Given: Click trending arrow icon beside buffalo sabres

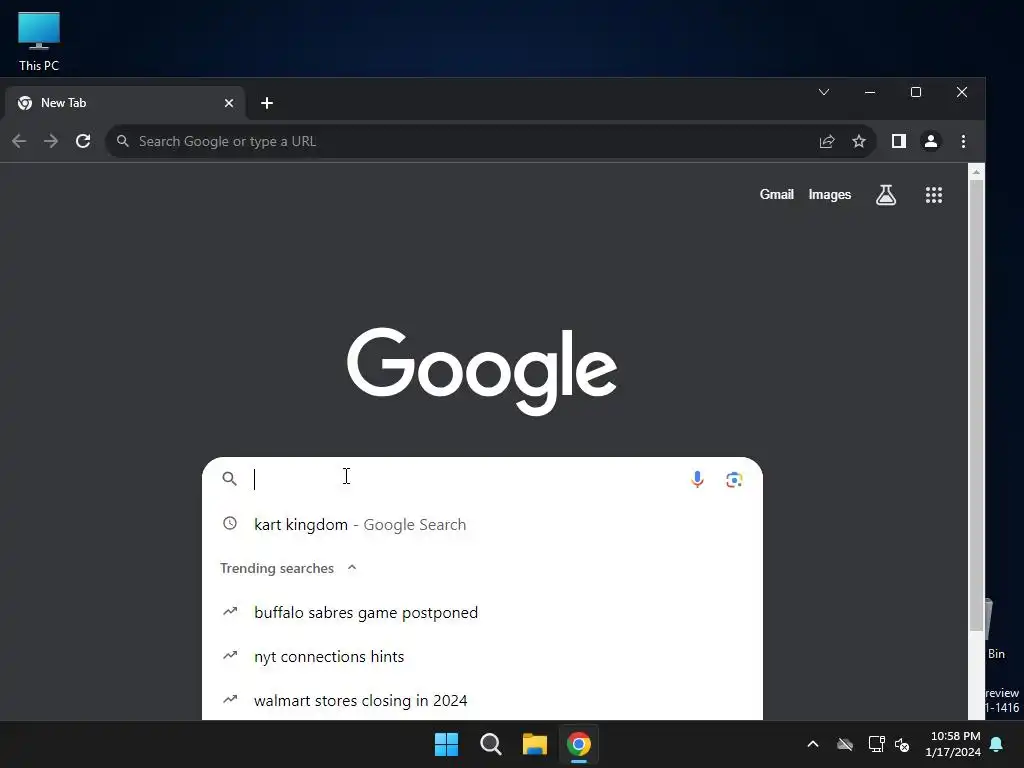Looking at the screenshot, I should 230,611.
